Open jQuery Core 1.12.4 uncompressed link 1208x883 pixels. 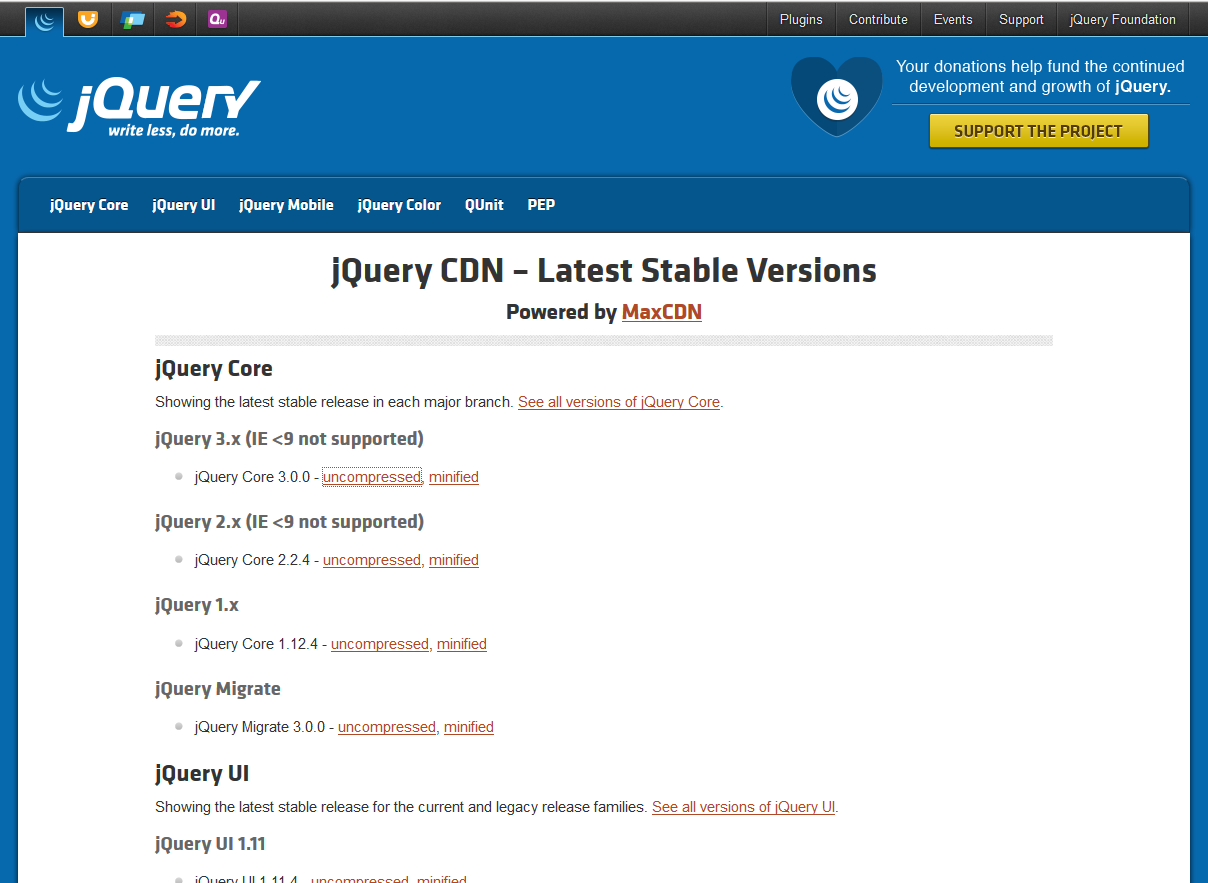pos(380,644)
